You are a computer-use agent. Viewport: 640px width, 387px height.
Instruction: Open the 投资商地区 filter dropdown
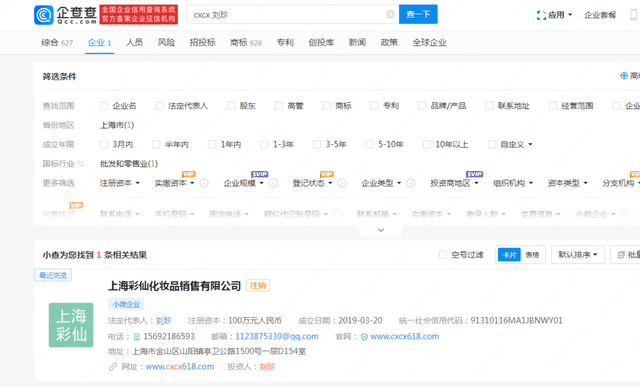454,183
